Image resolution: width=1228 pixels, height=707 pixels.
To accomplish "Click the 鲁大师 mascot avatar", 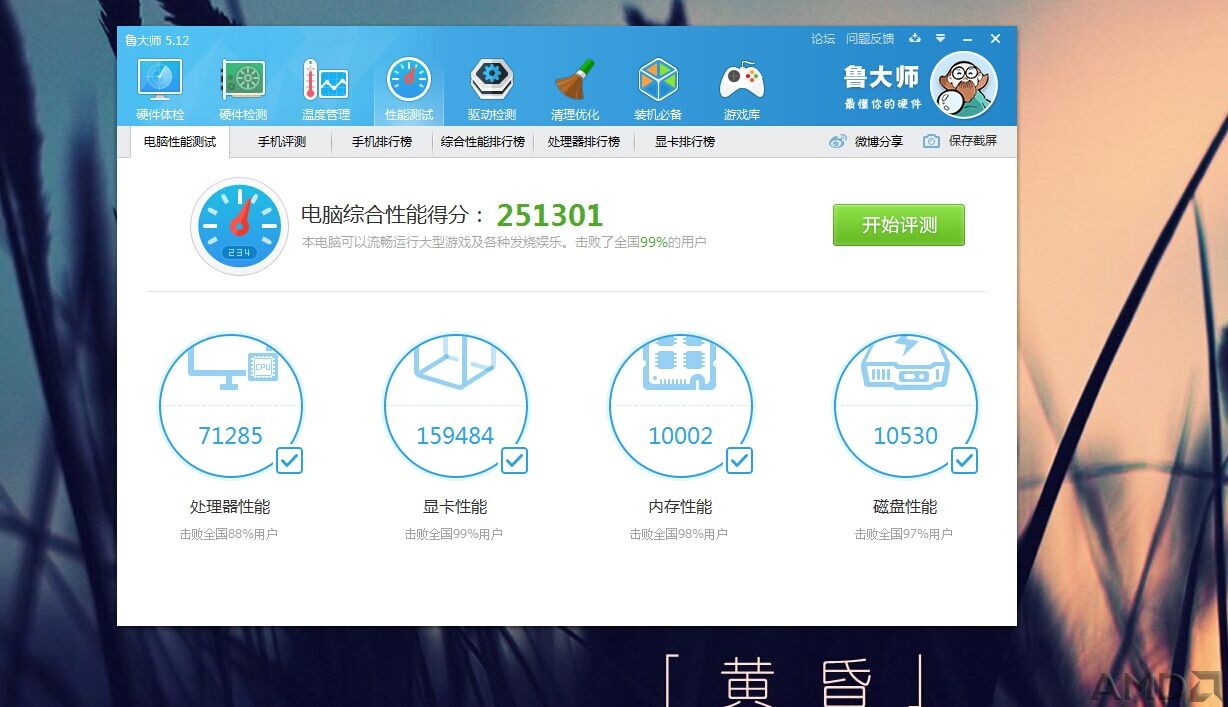I will [964, 86].
